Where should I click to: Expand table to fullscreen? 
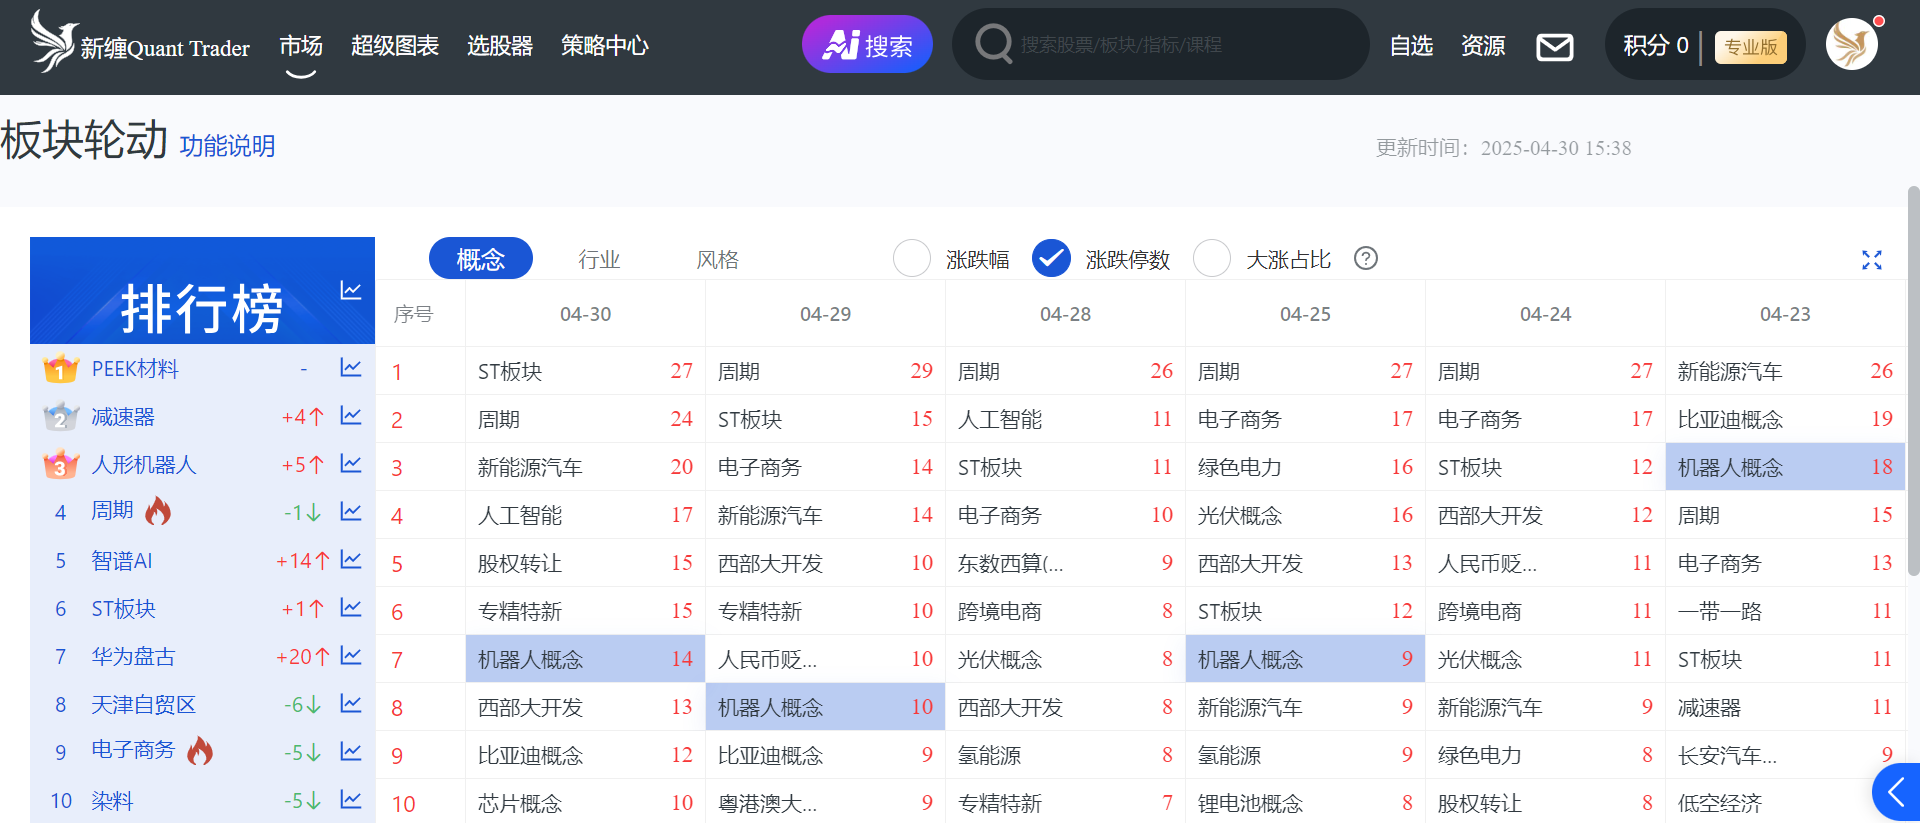click(x=1872, y=260)
